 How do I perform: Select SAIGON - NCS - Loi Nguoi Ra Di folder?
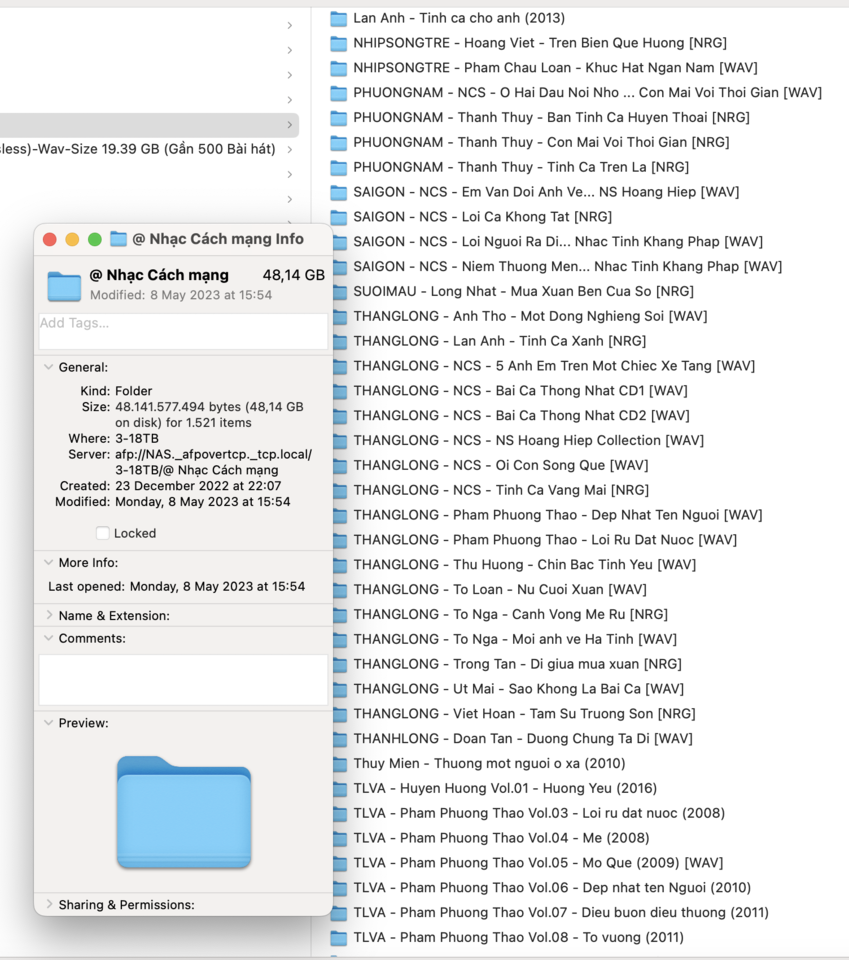[x=558, y=242]
